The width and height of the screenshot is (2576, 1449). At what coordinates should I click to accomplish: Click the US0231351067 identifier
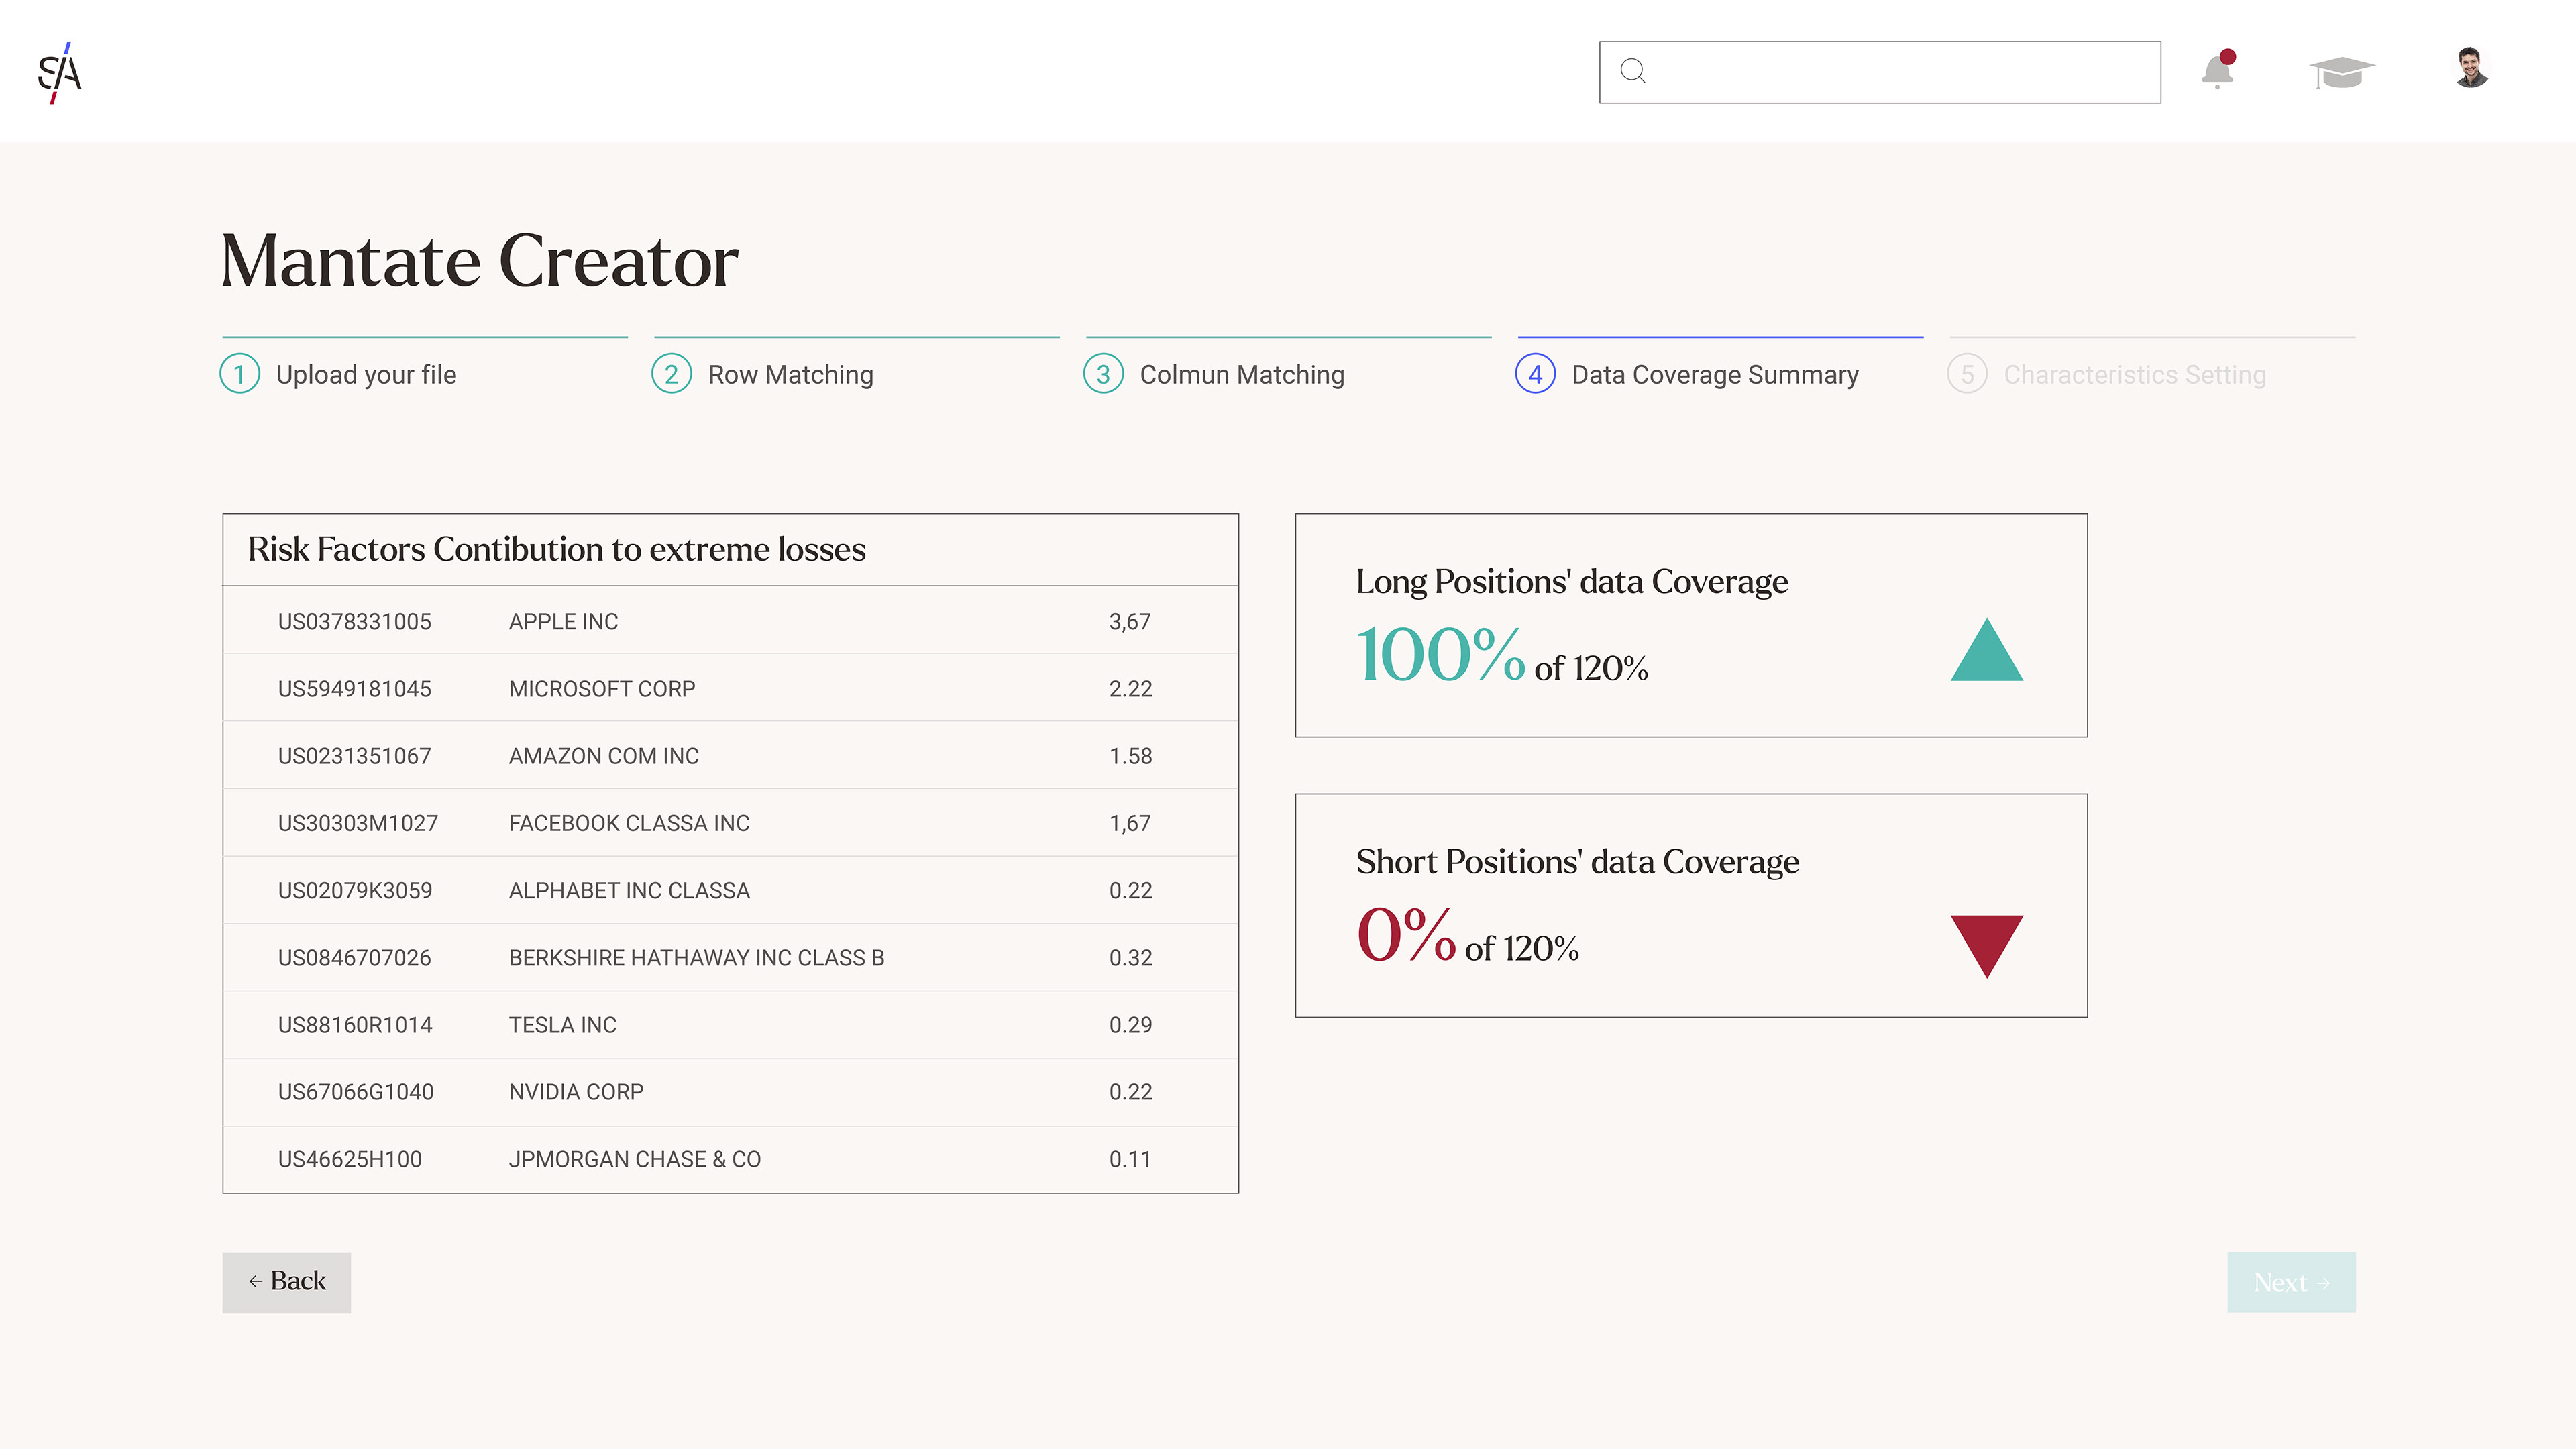tap(355, 755)
